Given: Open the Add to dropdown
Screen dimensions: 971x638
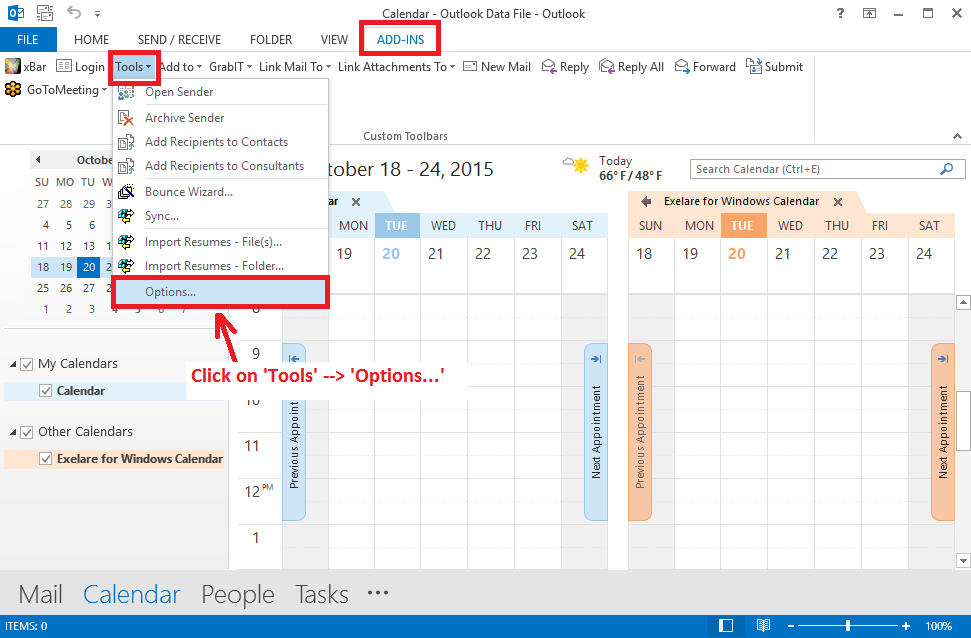Looking at the screenshot, I should [180, 67].
